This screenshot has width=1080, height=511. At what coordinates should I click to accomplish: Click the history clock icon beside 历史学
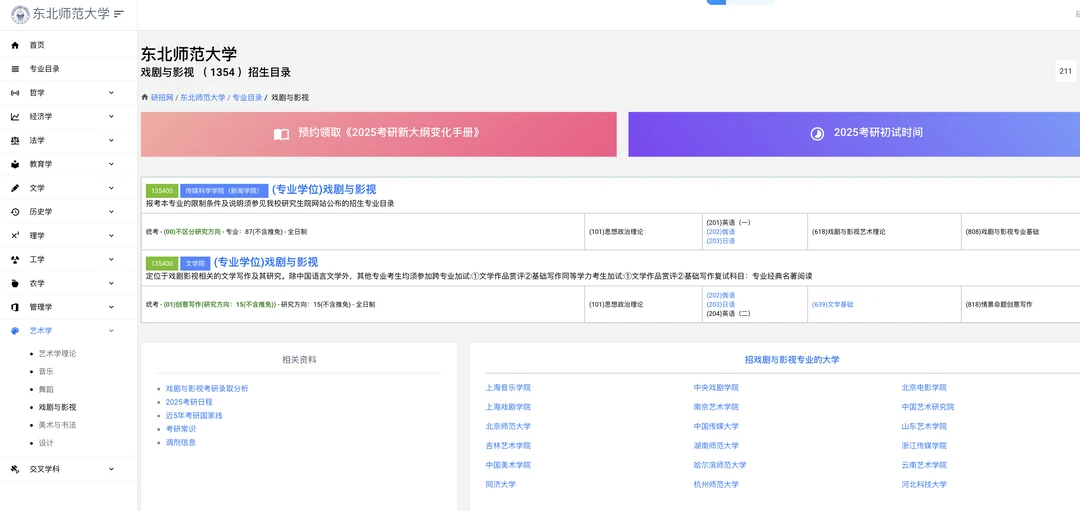[x=15, y=212]
